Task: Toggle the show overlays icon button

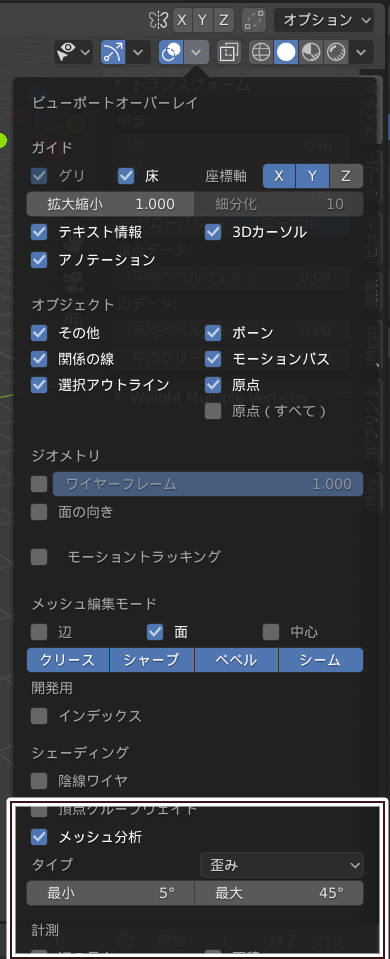Action: pyautogui.click(x=170, y=53)
